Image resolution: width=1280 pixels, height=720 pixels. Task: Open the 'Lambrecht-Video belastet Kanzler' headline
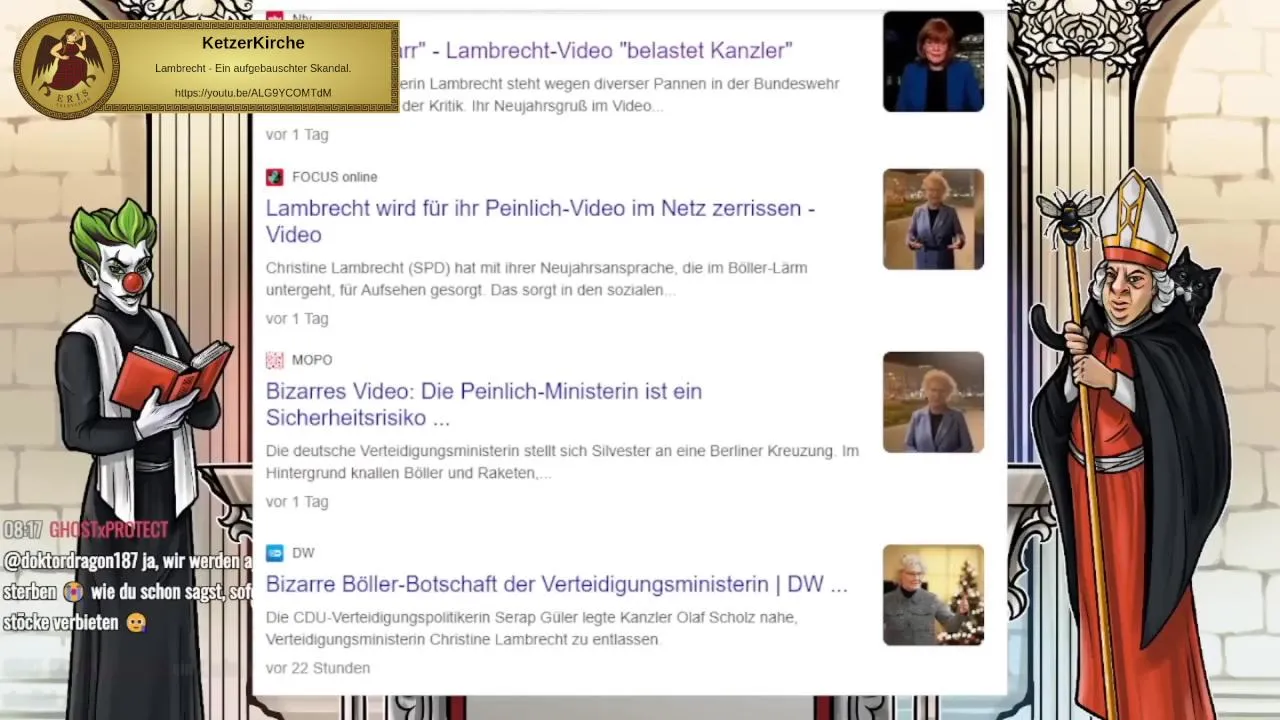[596, 50]
